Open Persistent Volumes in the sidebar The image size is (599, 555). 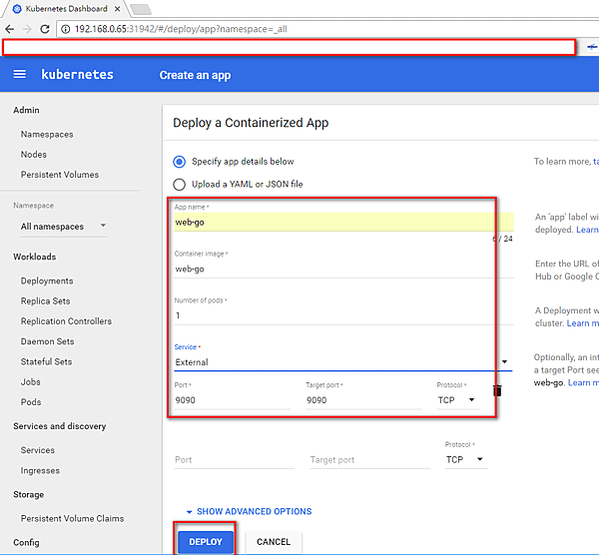pos(60,175)
